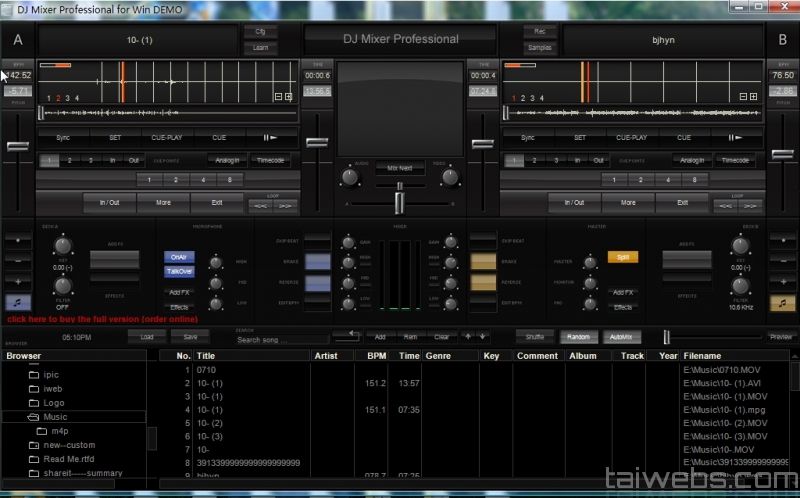Zoom in deck B waveform with plus icon
Viewport: 800px width, 498px height.
(753, 97)
